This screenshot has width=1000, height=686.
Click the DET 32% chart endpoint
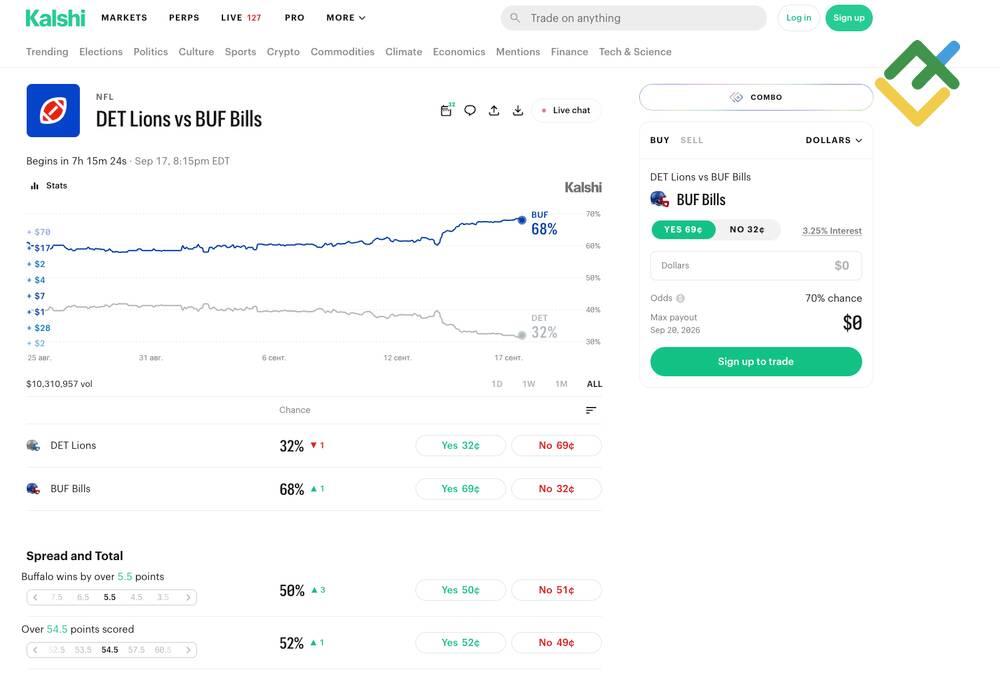[522, 335]
